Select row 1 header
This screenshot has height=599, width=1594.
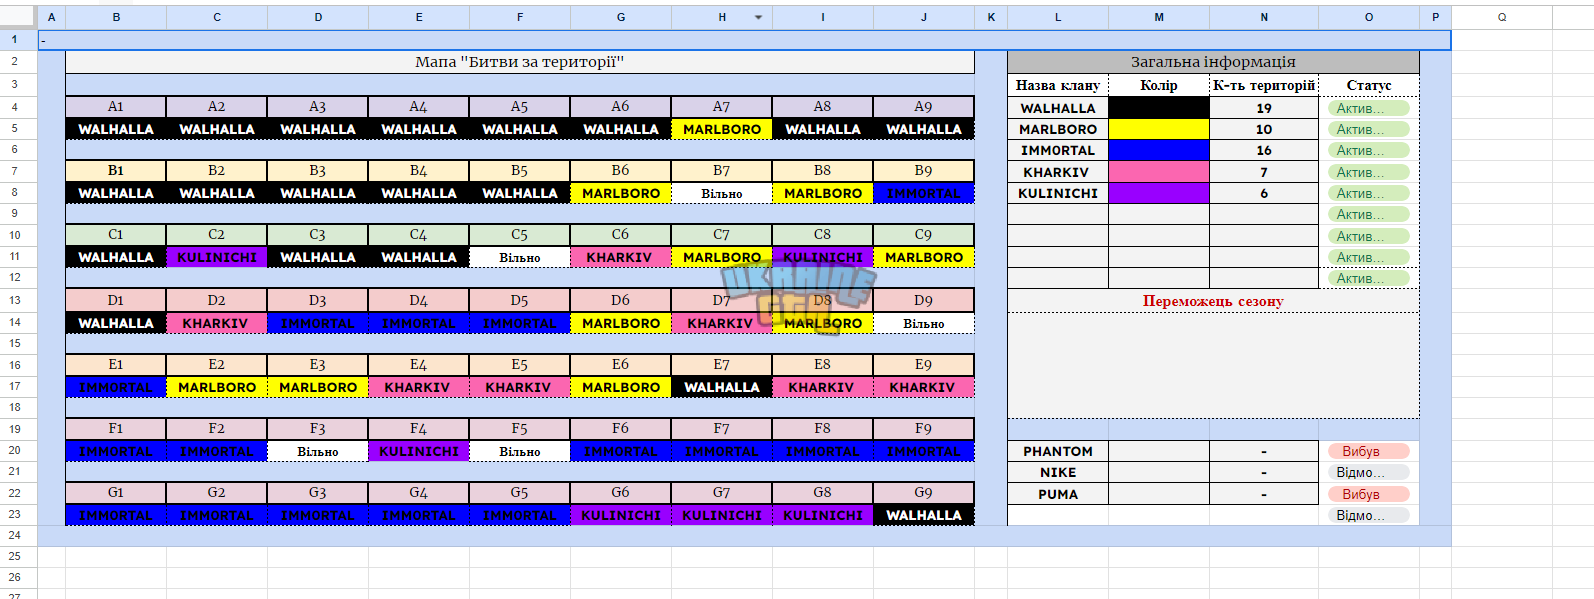18,40
